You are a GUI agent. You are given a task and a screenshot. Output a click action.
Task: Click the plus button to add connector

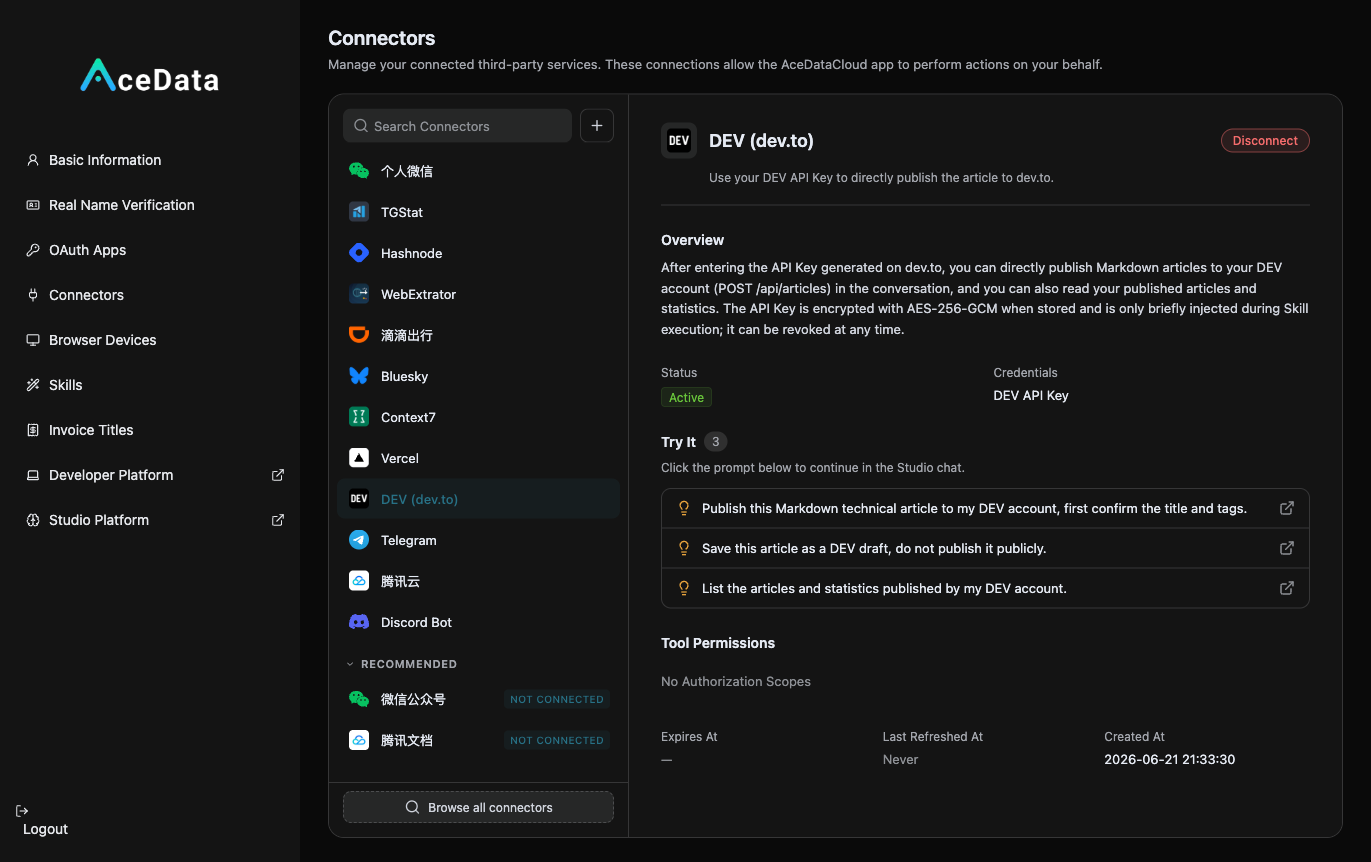click(597, 126)
